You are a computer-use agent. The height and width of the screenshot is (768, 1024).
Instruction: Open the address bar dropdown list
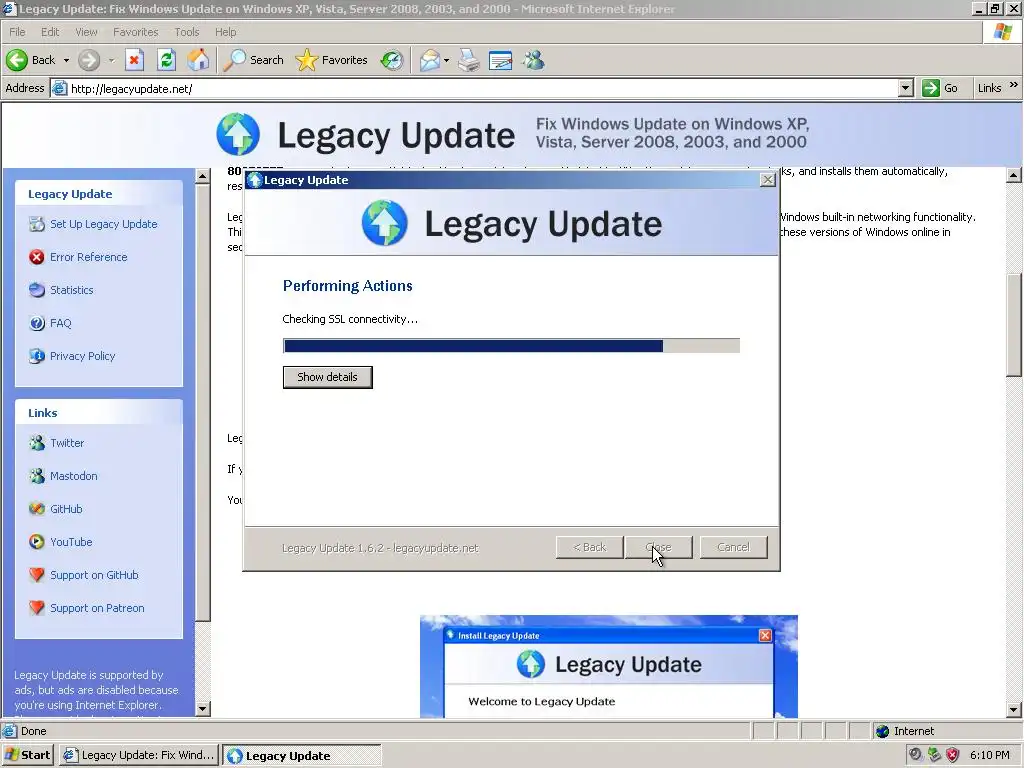click(x=905, y=88)
